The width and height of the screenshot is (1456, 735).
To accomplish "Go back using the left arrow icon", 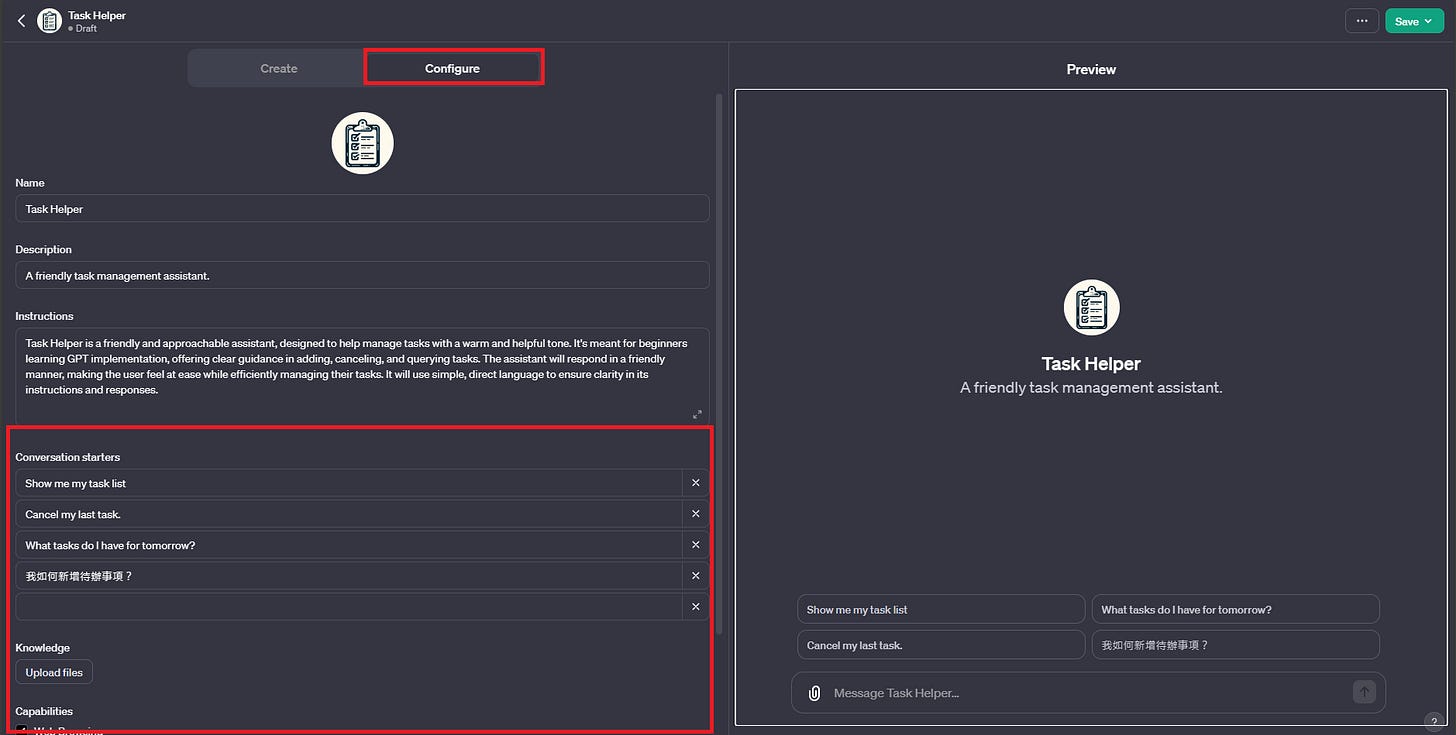I will pyautogui.click(x=21, y=21).
